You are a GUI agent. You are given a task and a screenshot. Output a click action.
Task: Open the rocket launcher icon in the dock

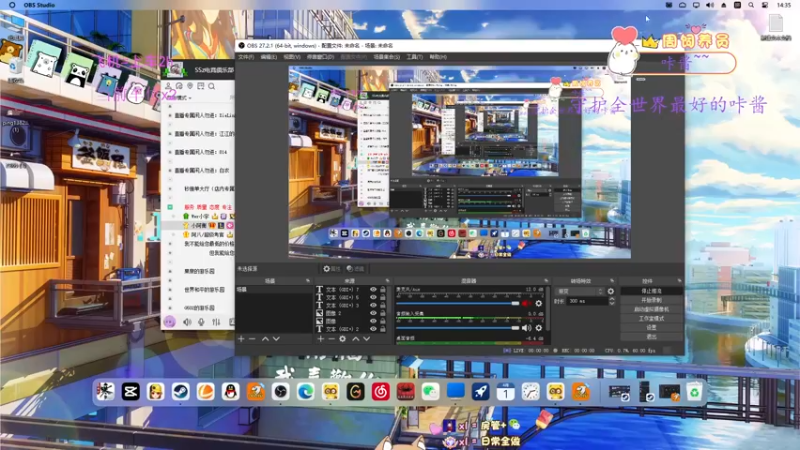click(480, 392)
